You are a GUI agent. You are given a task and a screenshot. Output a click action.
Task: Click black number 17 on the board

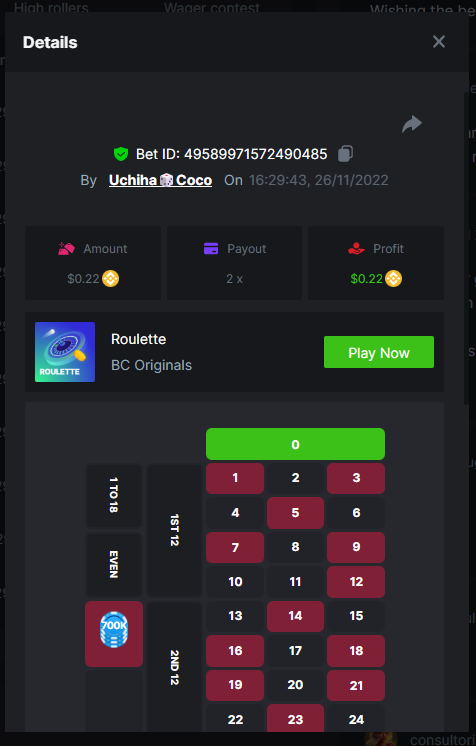pyautogui.click(x=295, y=650)
